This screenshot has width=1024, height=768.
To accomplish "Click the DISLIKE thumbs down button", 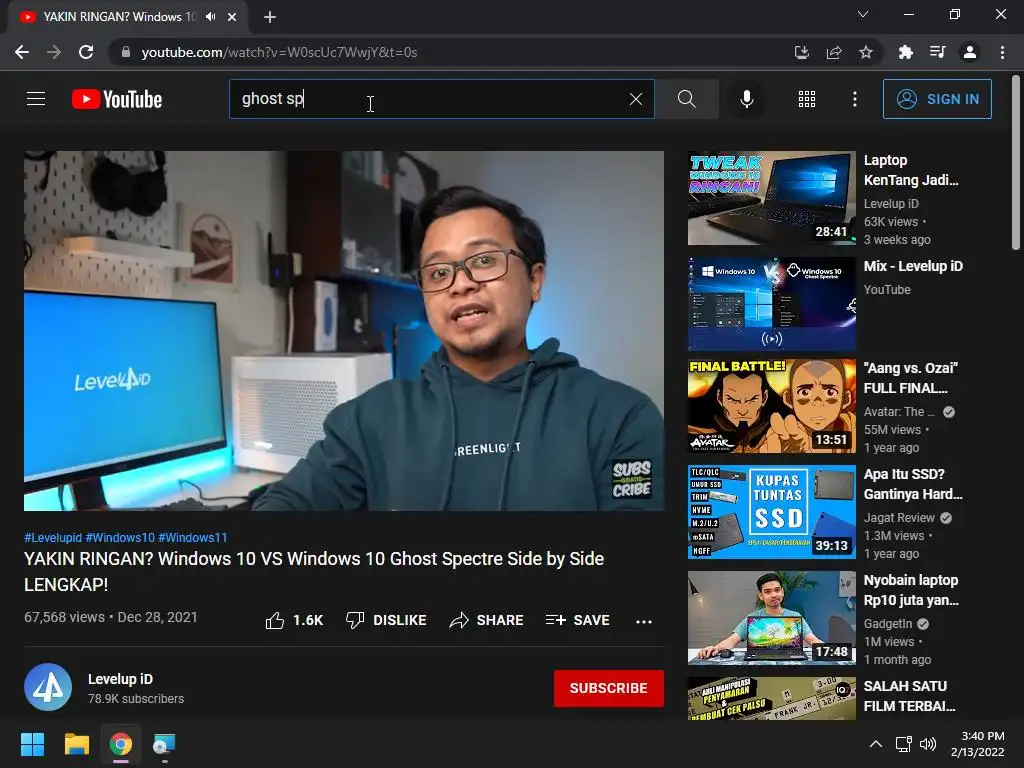I will tap(386, 620).
